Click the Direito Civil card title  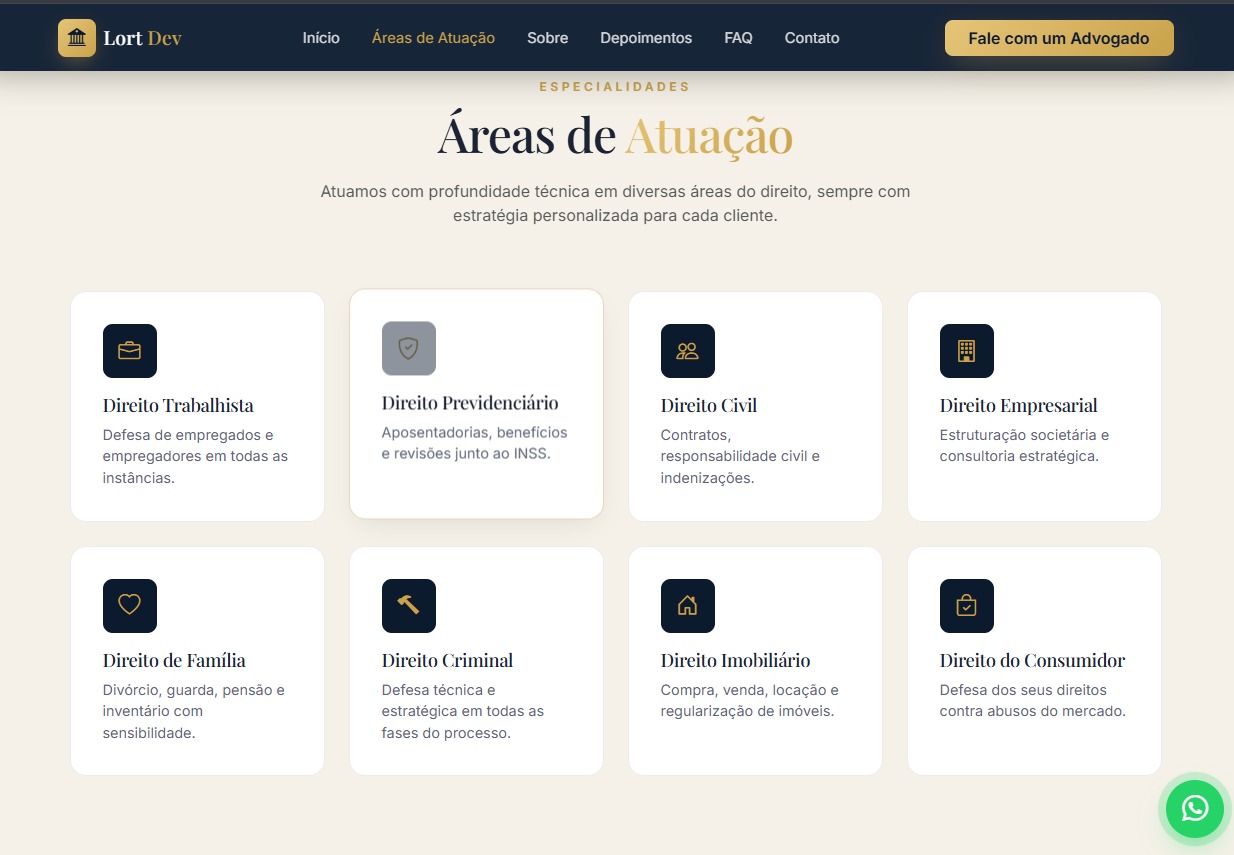coord(709,406)
